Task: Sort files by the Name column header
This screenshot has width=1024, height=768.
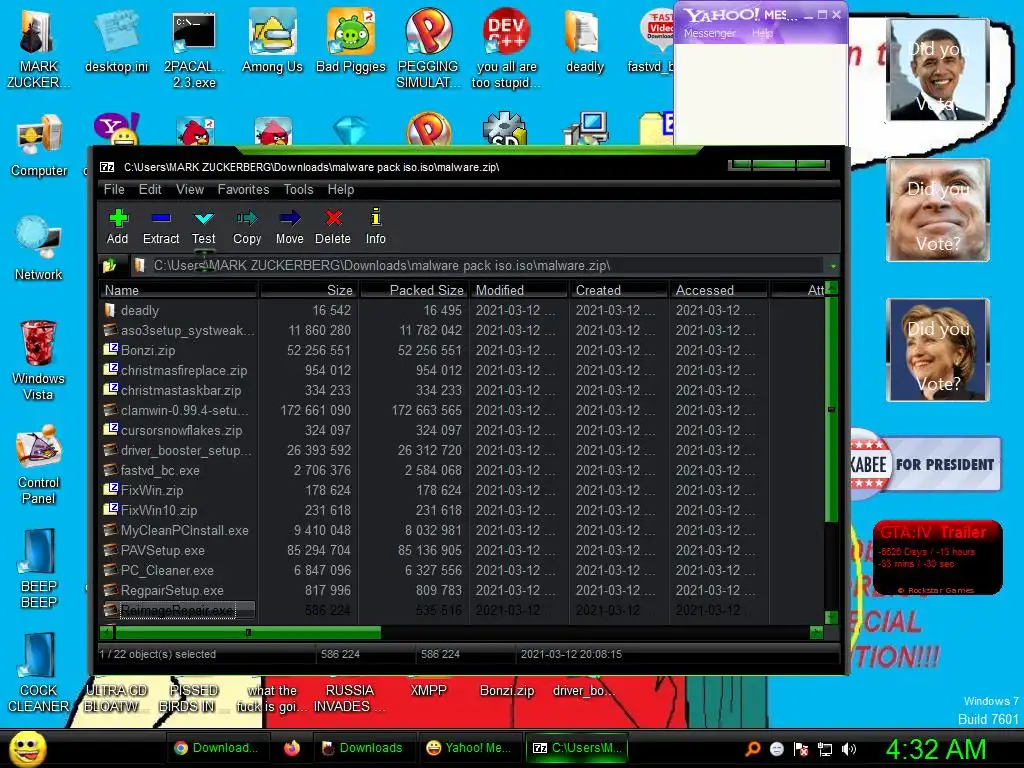Action: [179, 290]
